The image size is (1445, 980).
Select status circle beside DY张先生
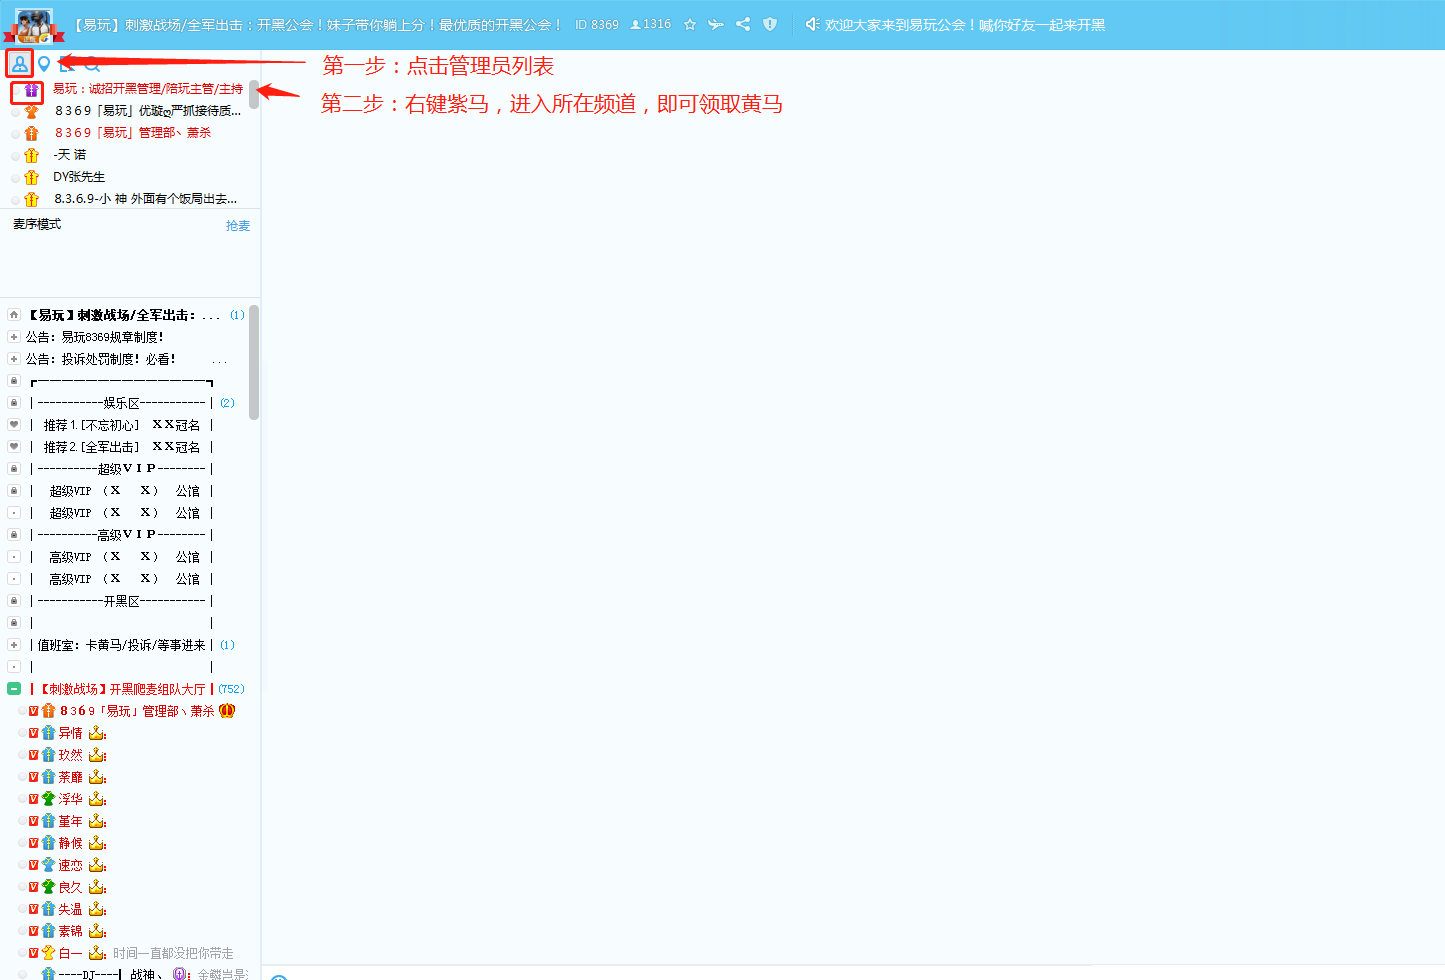pos(15,178)
